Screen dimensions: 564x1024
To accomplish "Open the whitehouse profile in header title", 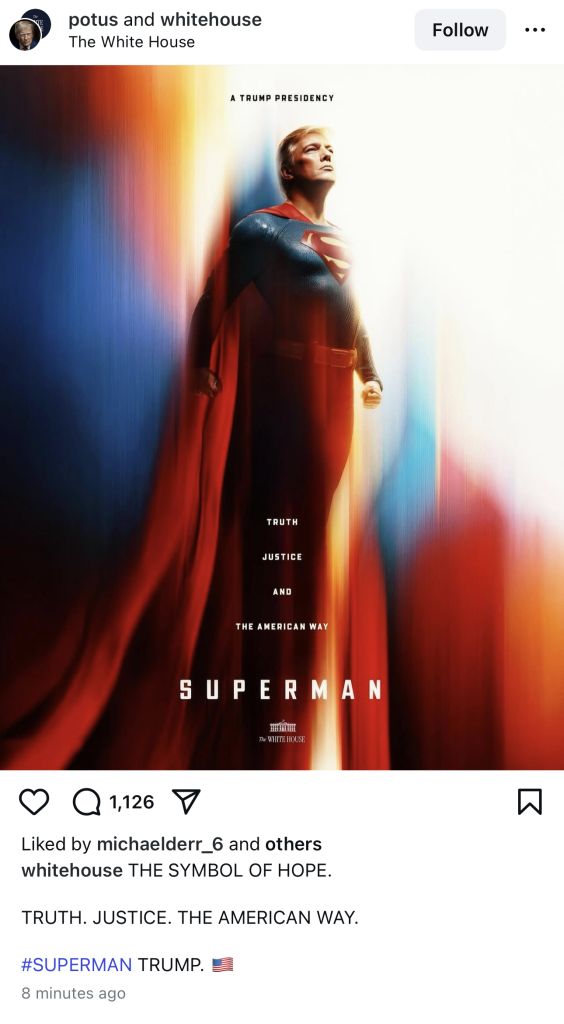I will pyautogui.click(x=212, y=20).
